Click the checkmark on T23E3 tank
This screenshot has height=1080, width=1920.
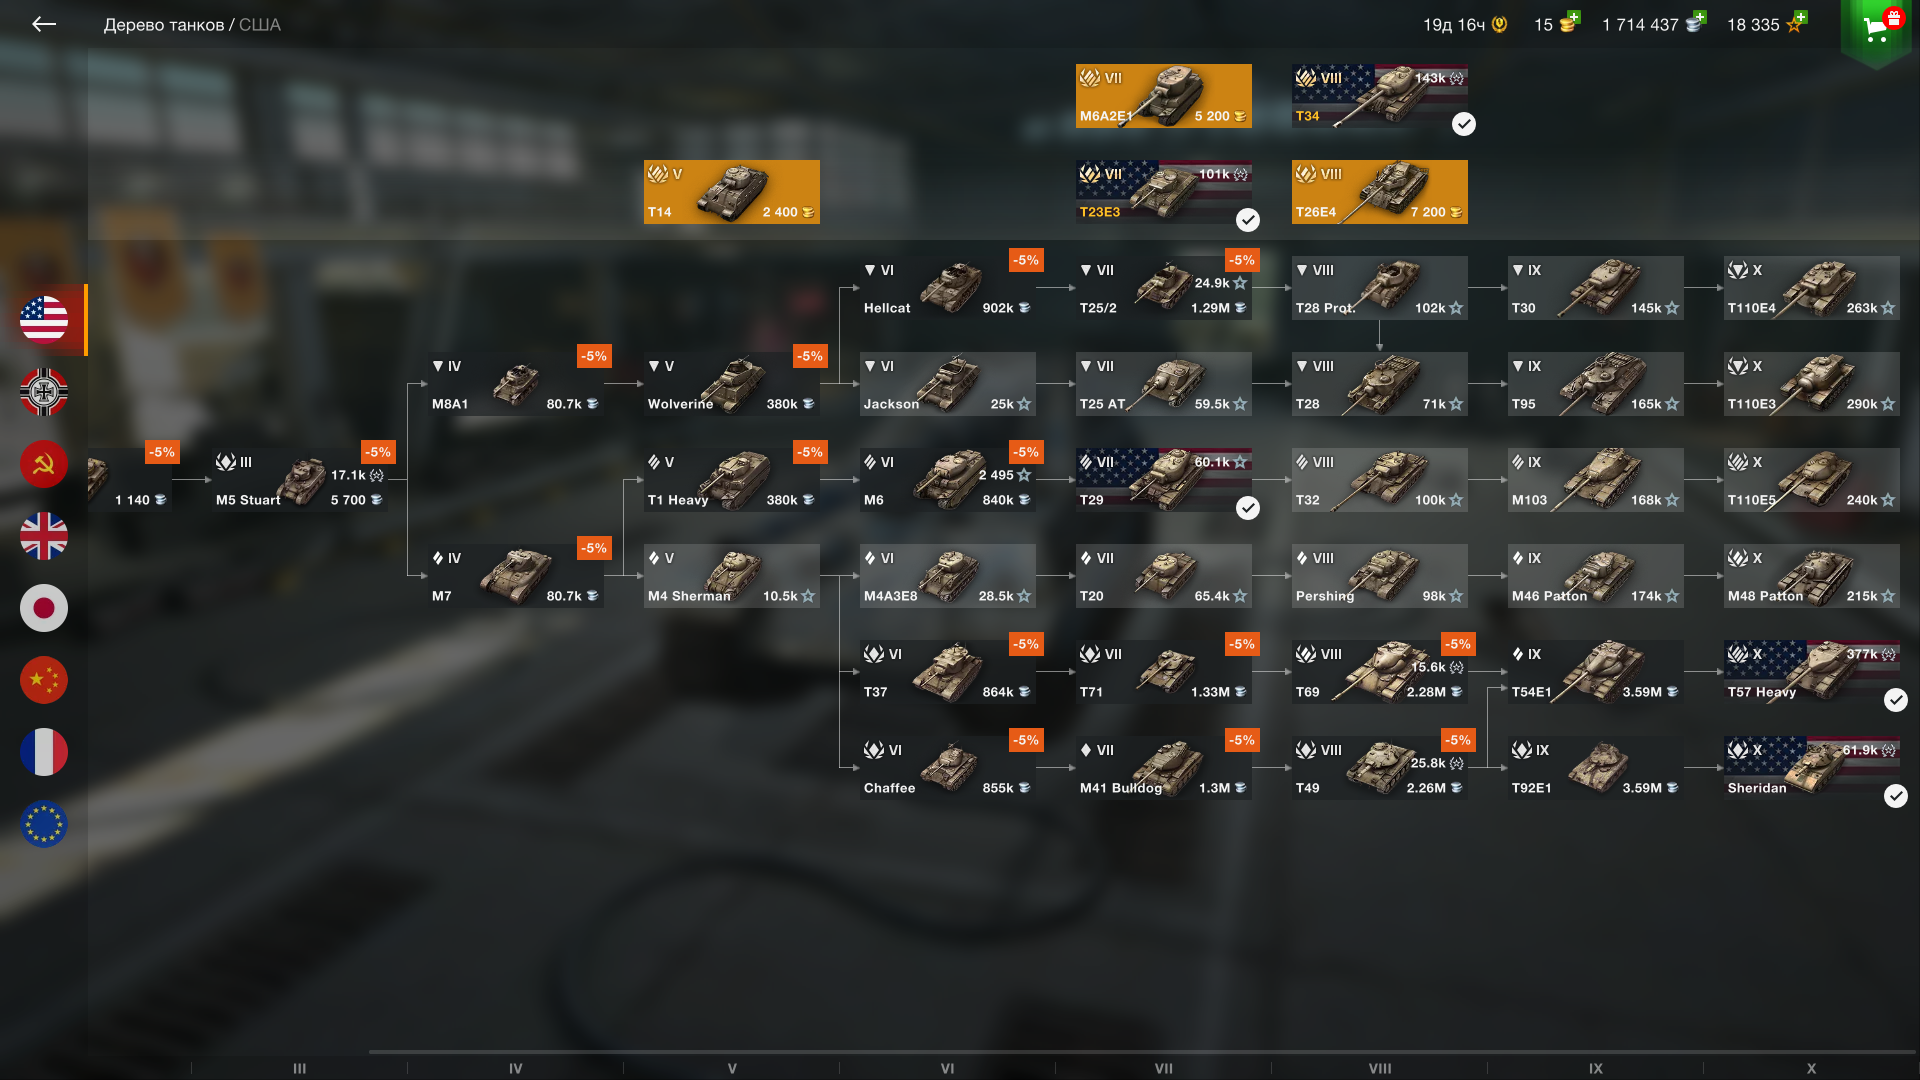pos(1248,220)
